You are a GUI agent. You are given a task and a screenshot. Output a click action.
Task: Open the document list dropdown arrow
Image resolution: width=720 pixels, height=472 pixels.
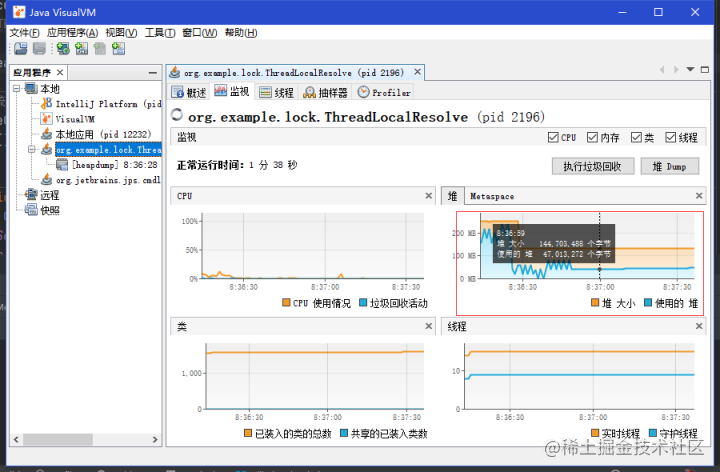pyautogui.click(x=690, y=70)
